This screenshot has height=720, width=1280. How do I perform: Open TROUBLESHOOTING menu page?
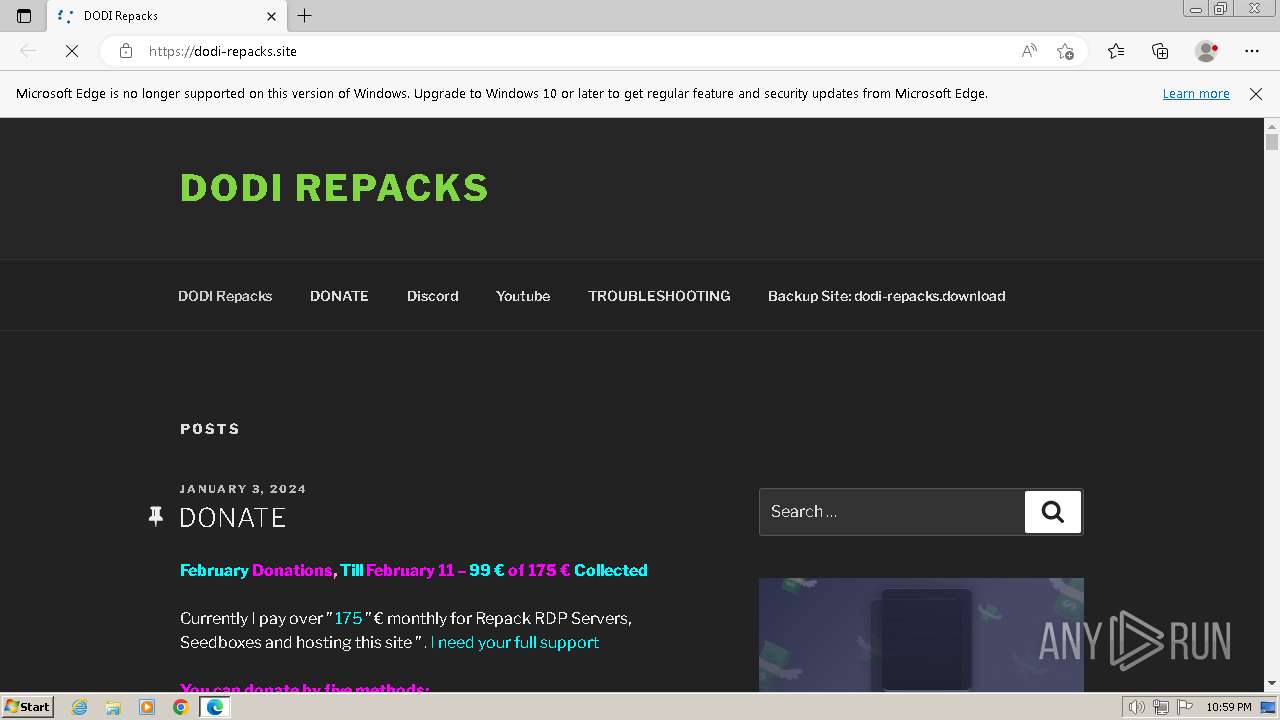tap(659, 296)
